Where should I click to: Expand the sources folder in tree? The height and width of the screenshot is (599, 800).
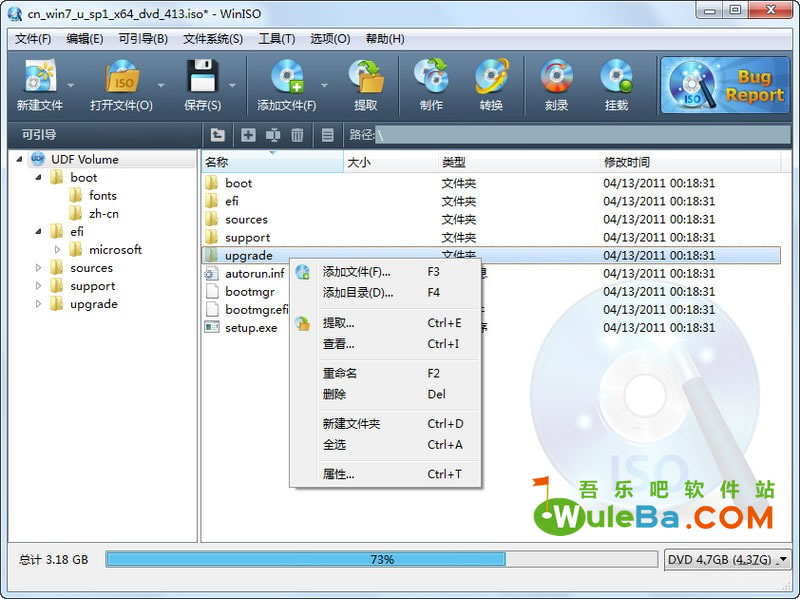38,267
